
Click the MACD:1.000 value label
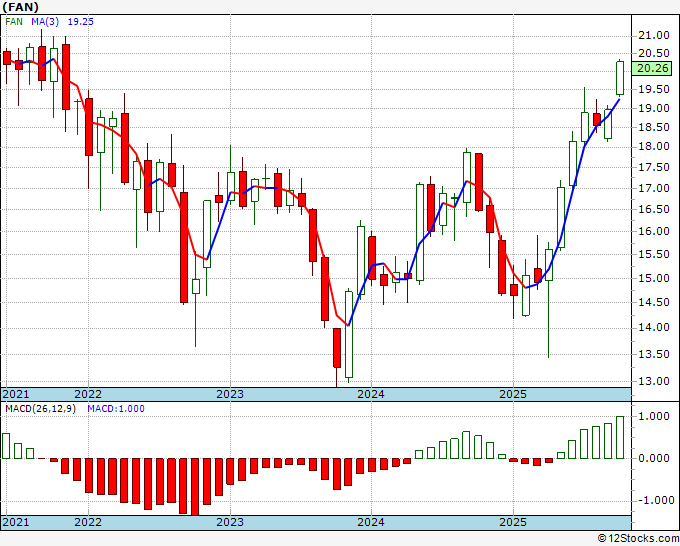(x=116, y=409)
